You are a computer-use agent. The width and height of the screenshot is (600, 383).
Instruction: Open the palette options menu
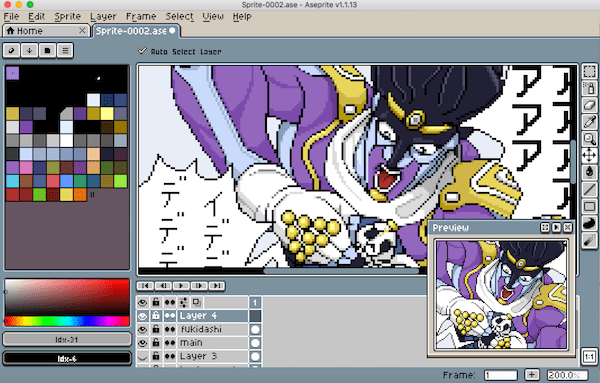pyautogui.click(x=65, y=51)
